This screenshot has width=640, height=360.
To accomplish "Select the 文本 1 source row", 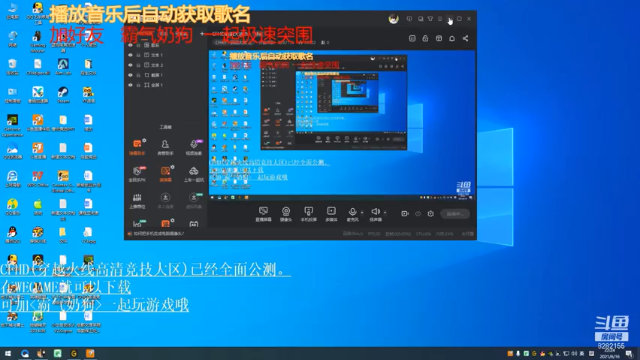I will [166, 55].
